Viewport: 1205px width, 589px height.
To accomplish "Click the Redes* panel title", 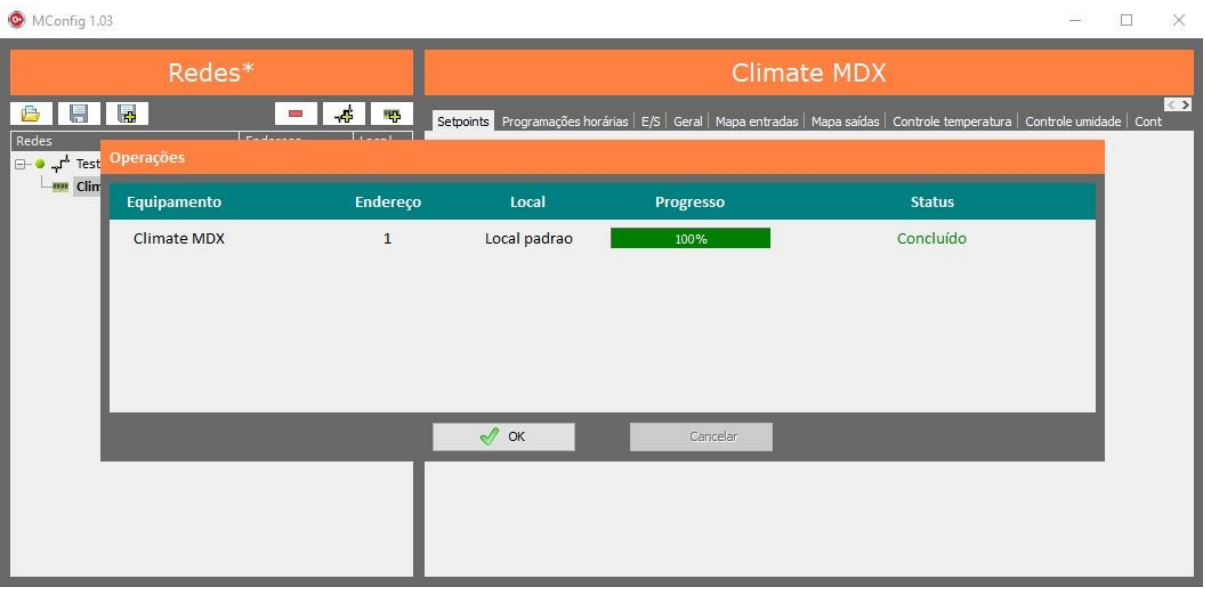I will coord(211,73).
